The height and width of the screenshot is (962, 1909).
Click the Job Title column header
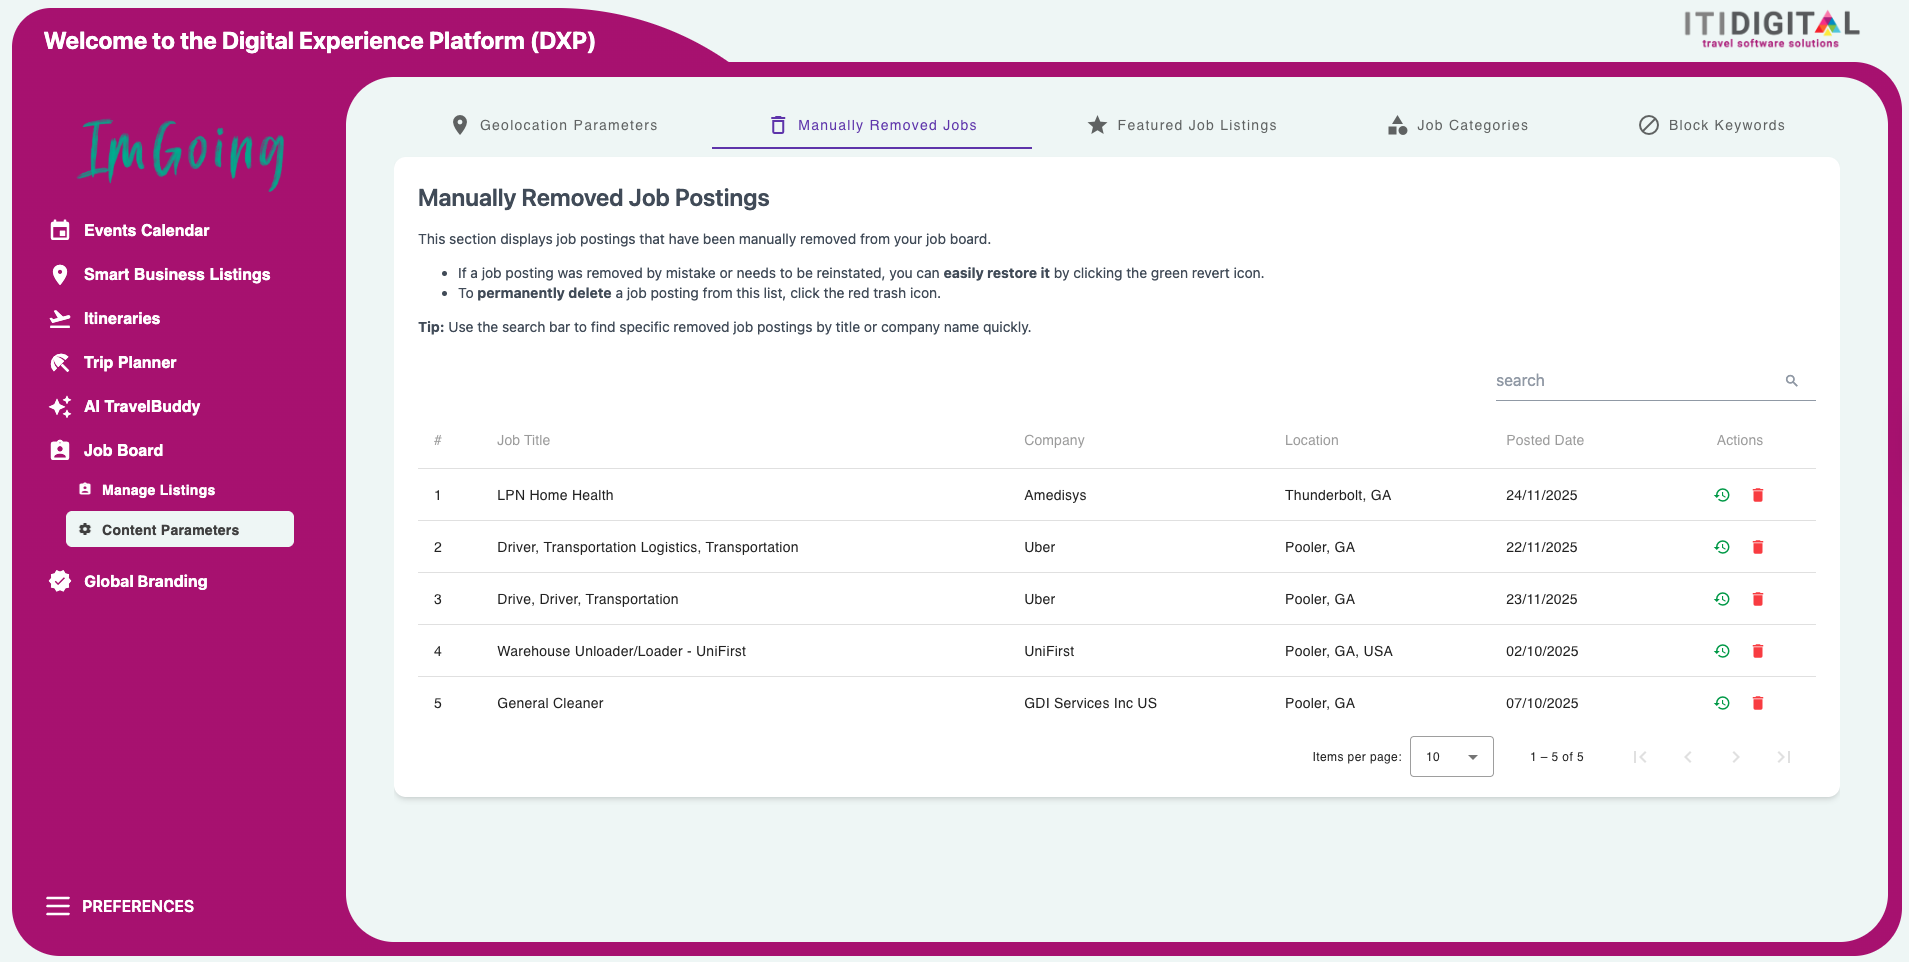(523, 440)
